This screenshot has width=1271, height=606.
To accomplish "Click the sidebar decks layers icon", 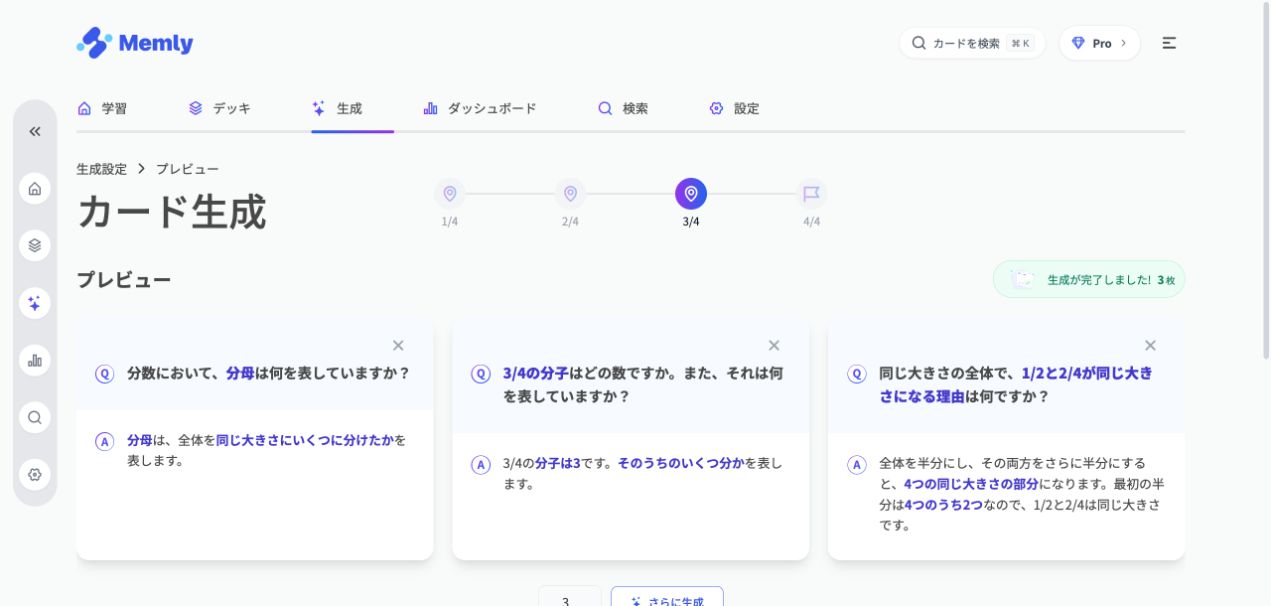I will [x=35, y=245].
